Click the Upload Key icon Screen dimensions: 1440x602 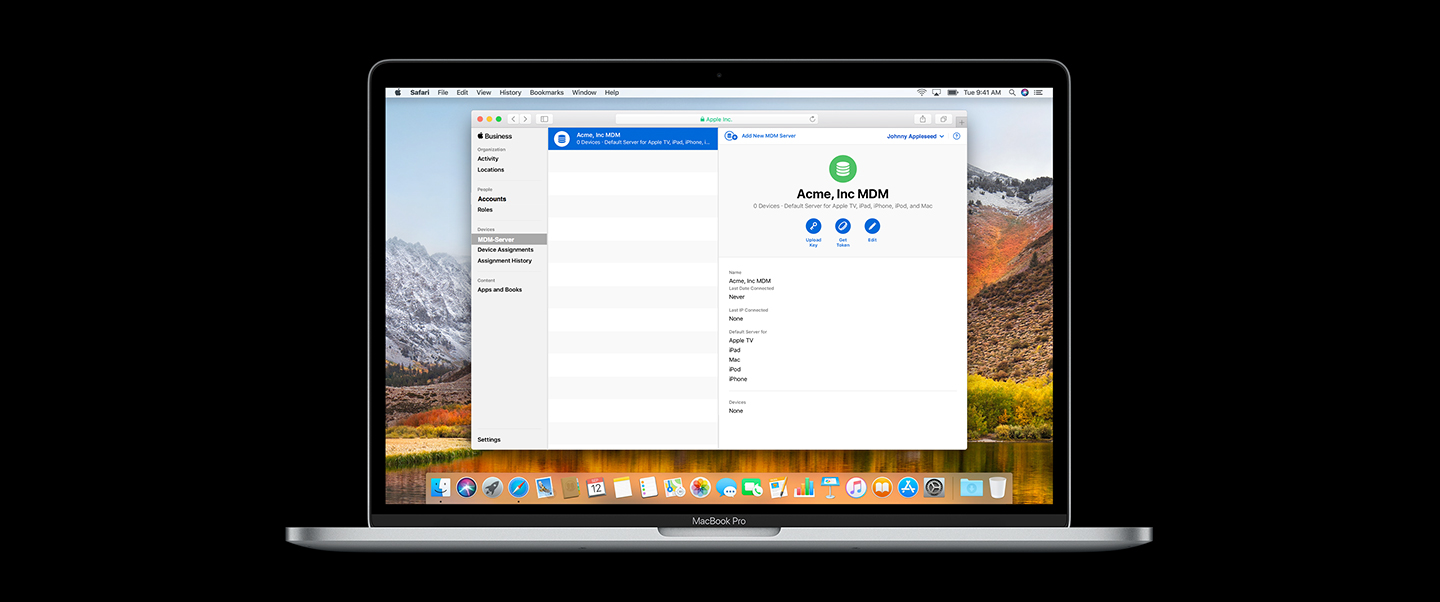[x=813, y=227]
